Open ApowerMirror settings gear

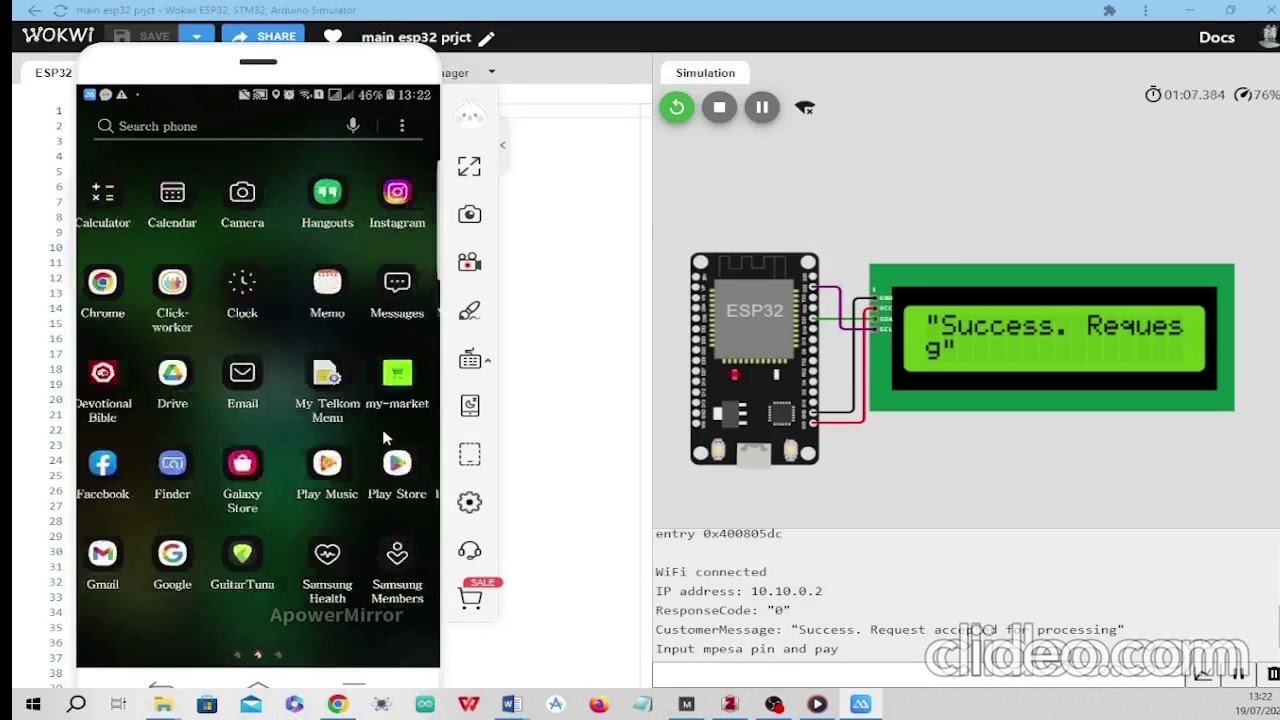point(469,502)
